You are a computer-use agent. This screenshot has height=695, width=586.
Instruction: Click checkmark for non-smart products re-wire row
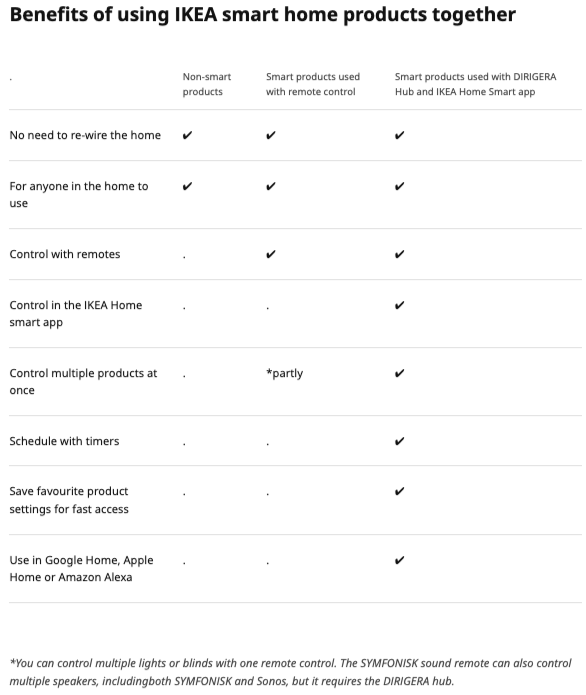click(188, 135)
